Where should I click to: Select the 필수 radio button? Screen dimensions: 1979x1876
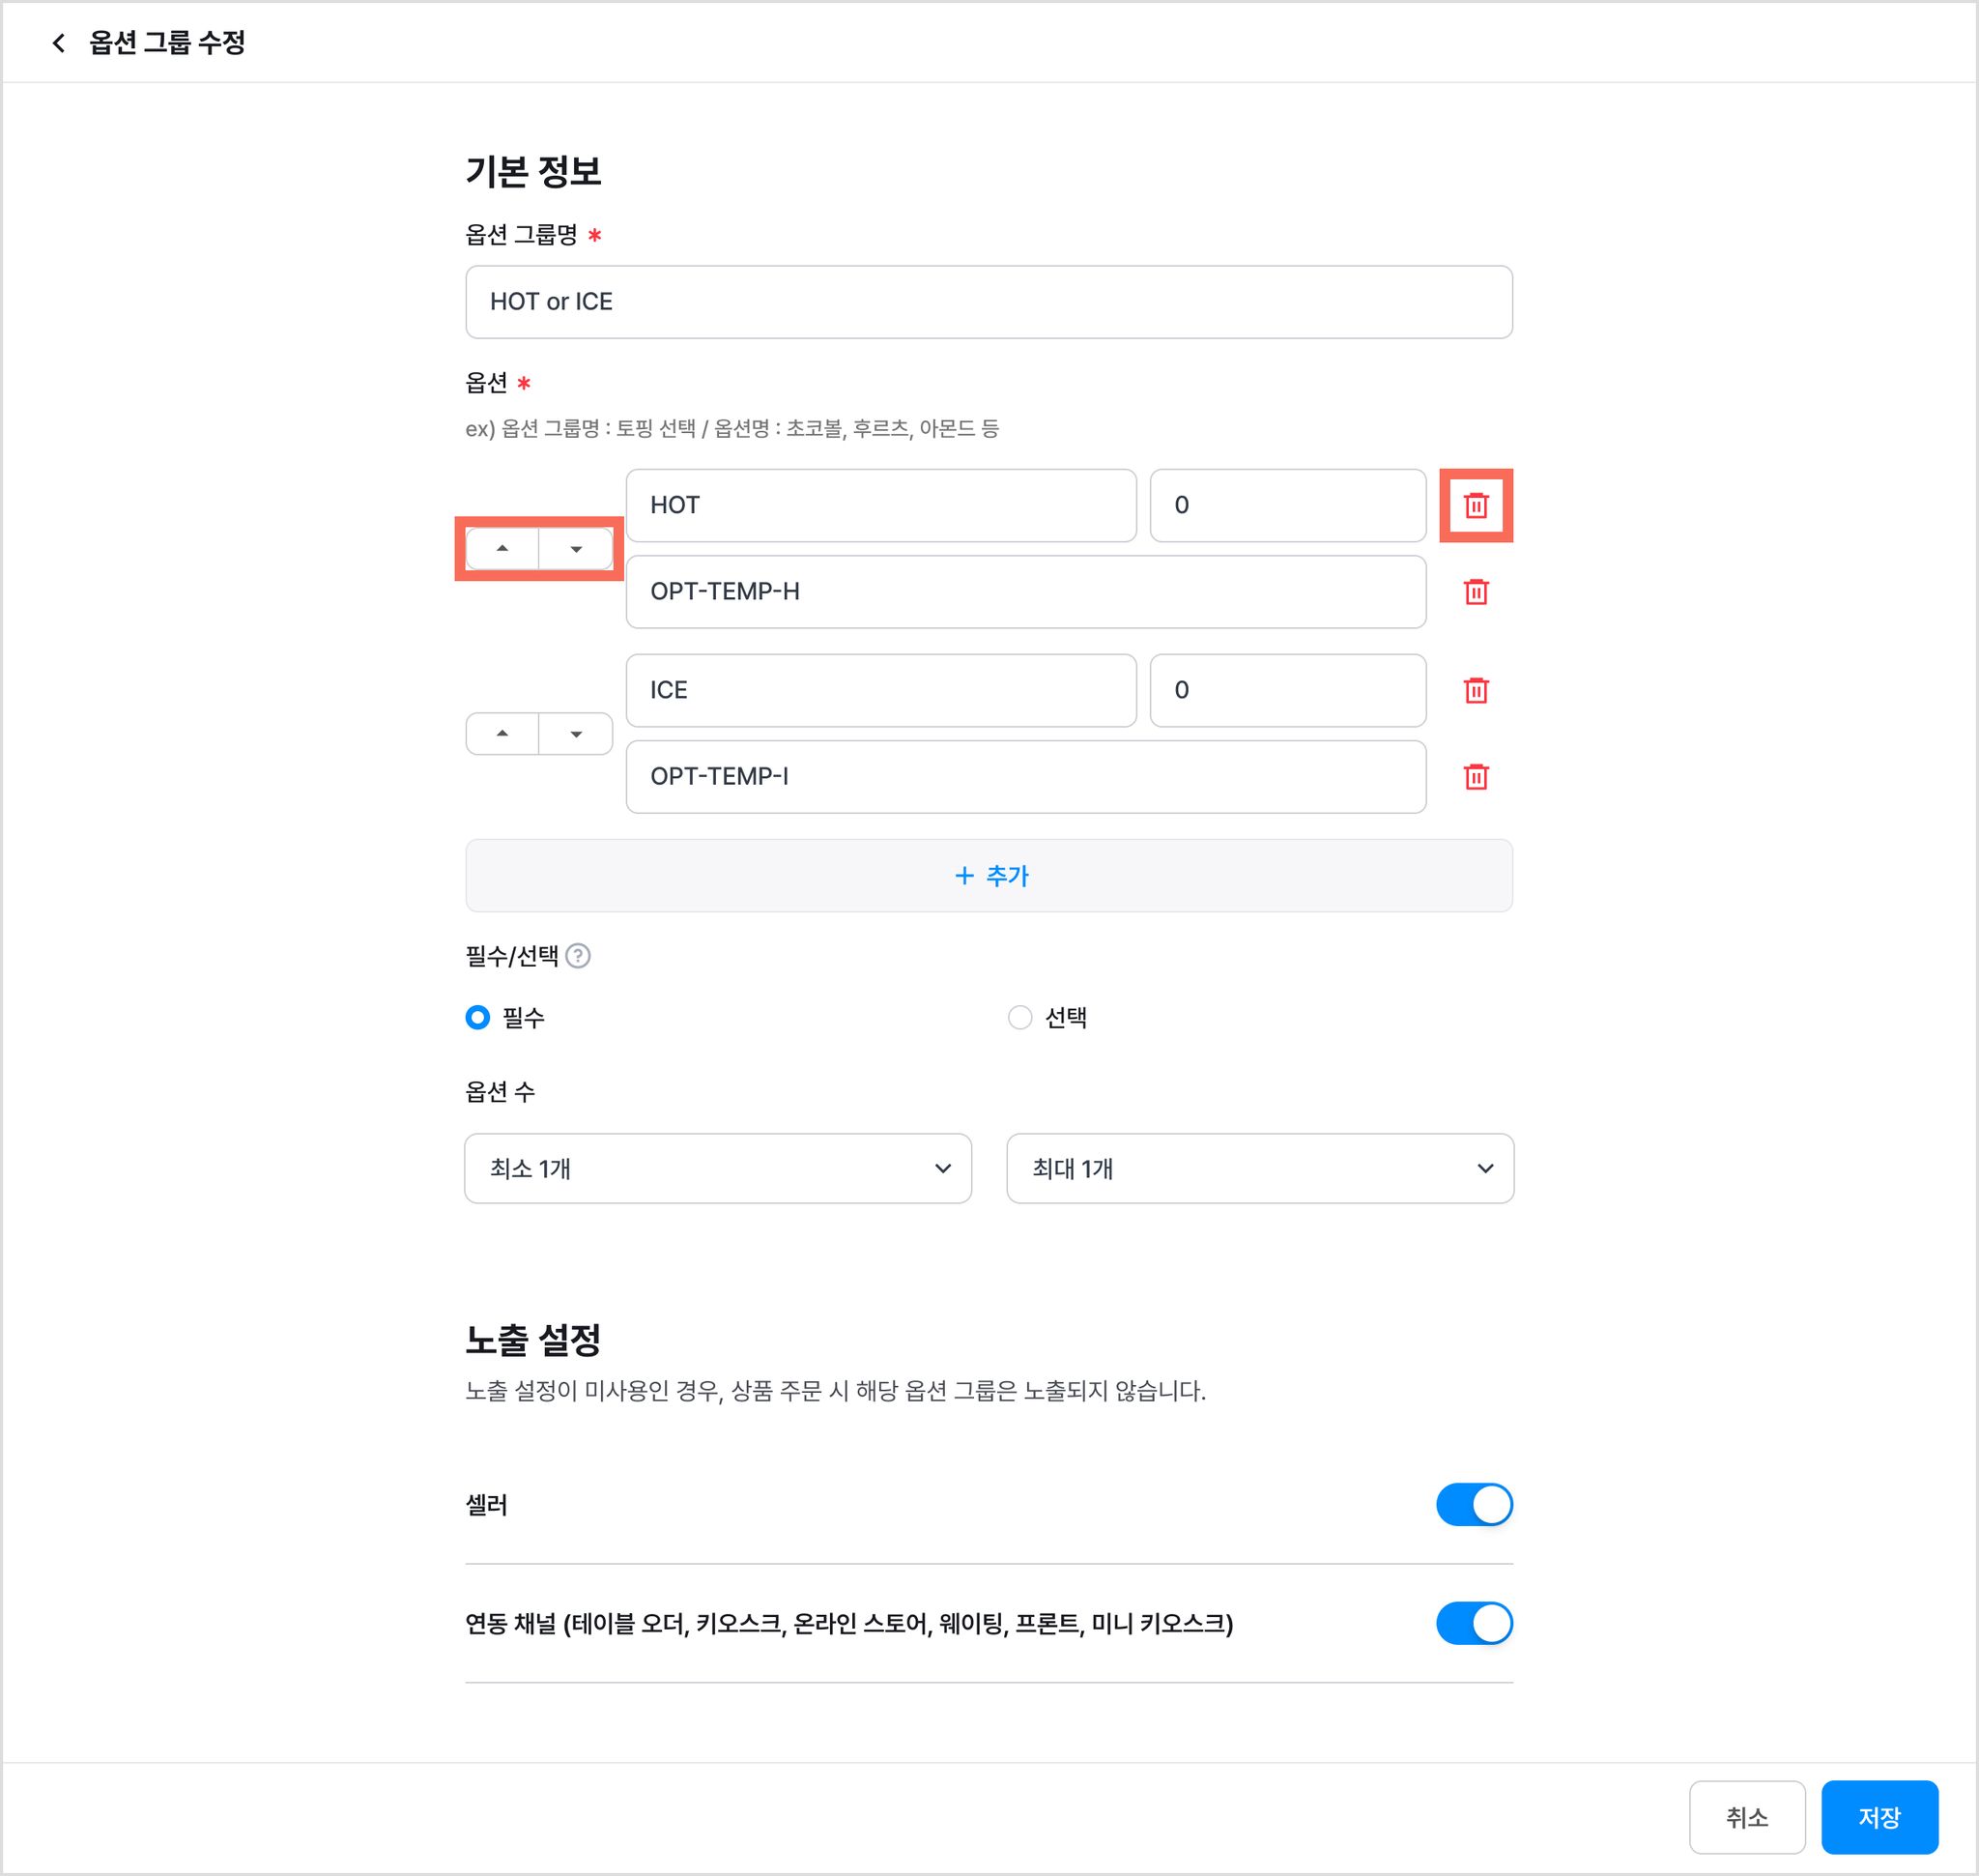pos(478,1018)
